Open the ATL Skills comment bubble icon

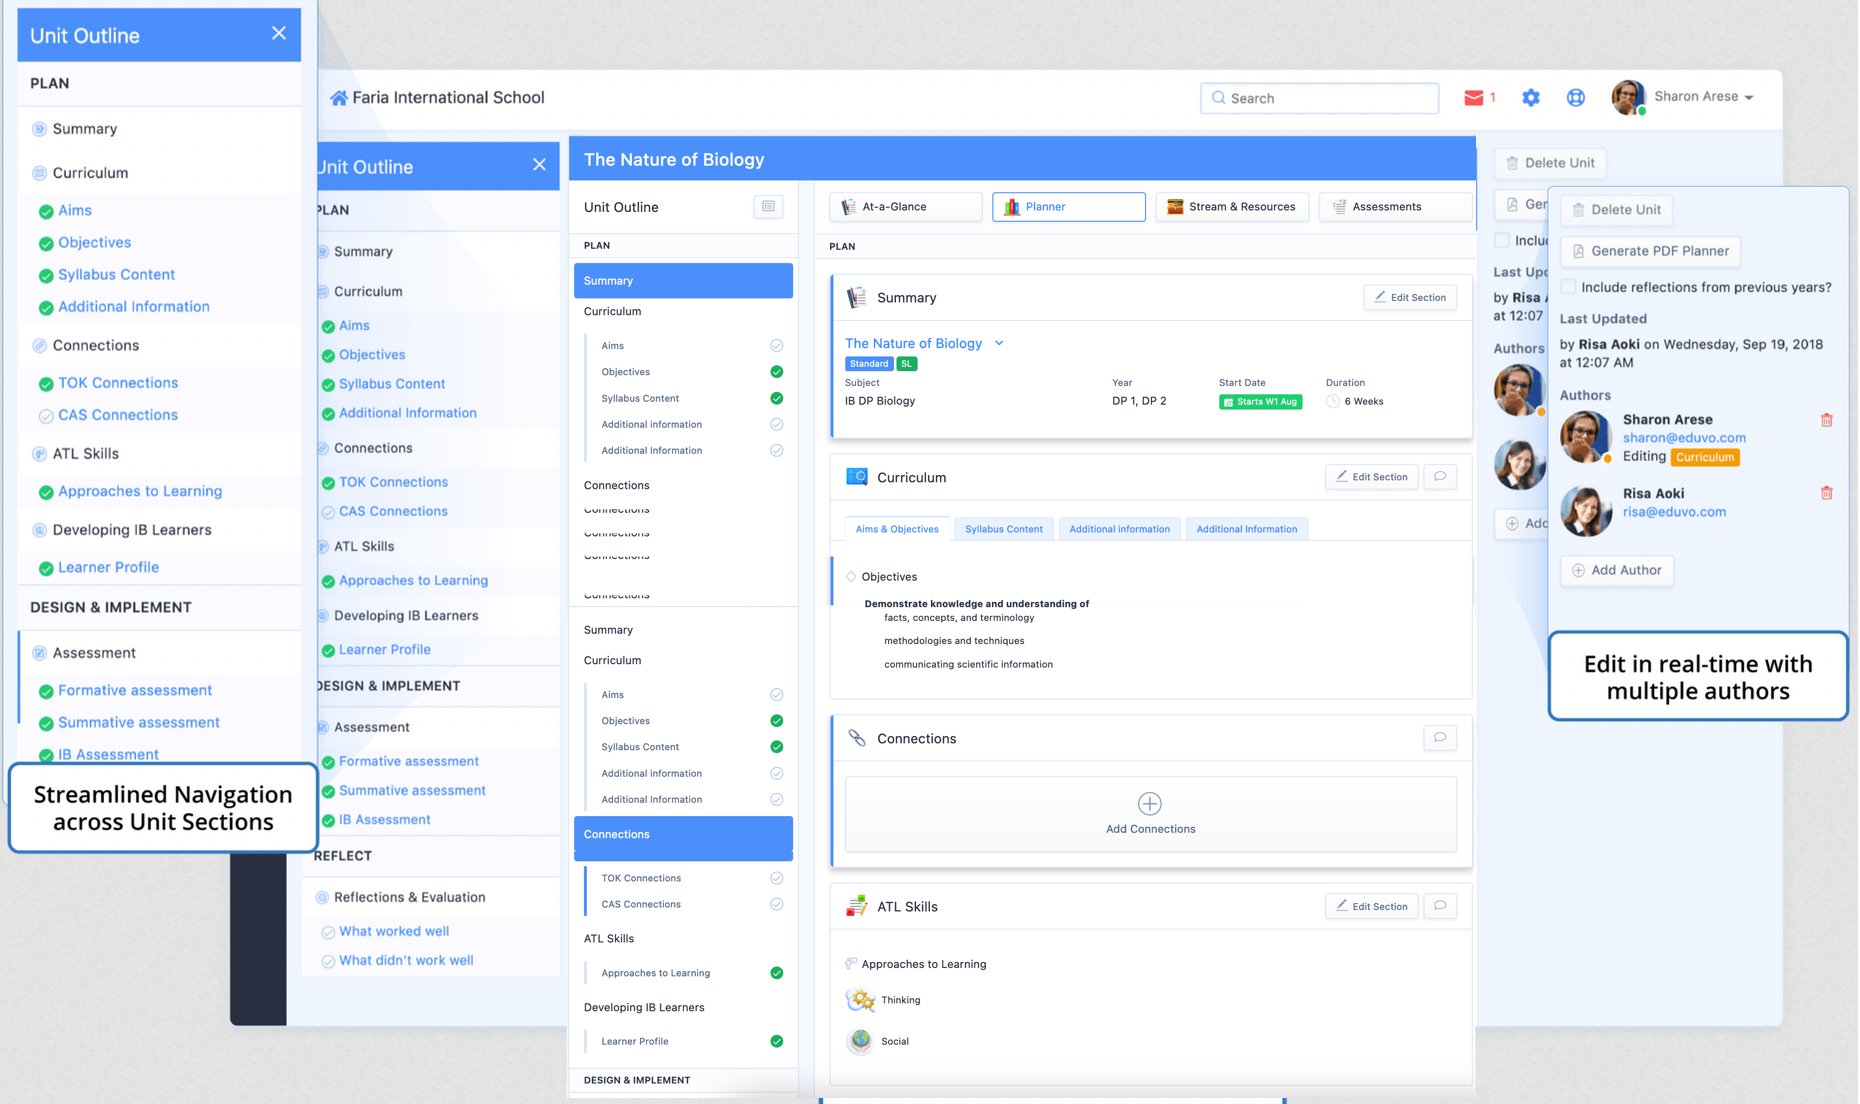click(x=1440, y=906)
